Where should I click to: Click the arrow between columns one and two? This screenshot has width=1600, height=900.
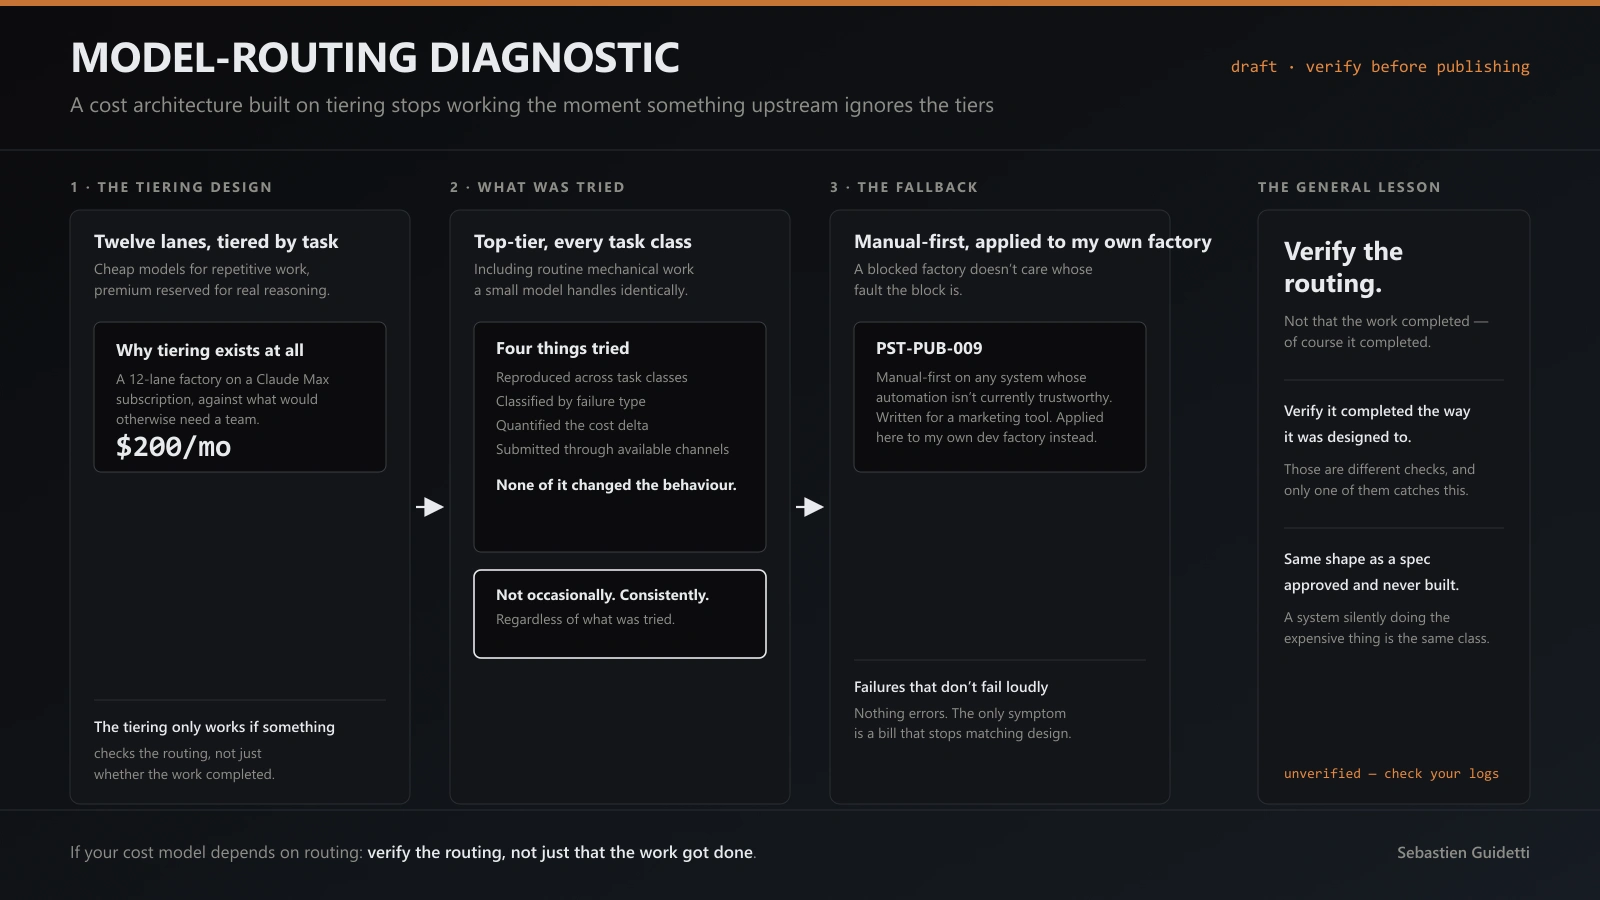coord(430,507)
